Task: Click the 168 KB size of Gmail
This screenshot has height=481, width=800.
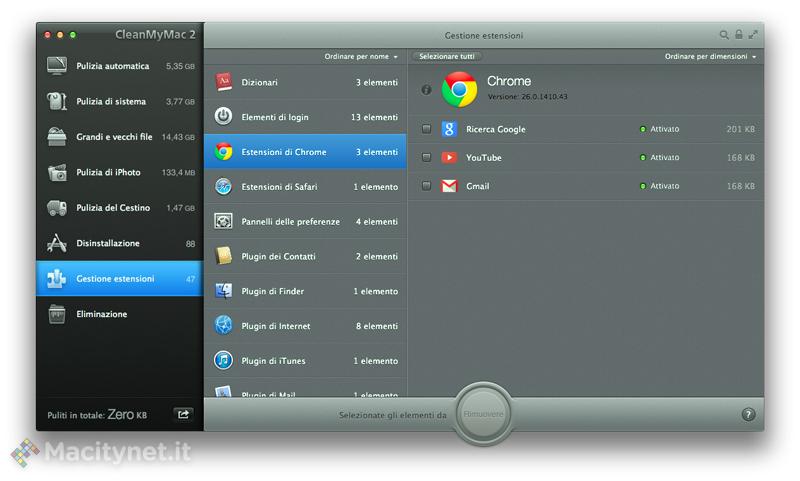Action: coord(740,186)
